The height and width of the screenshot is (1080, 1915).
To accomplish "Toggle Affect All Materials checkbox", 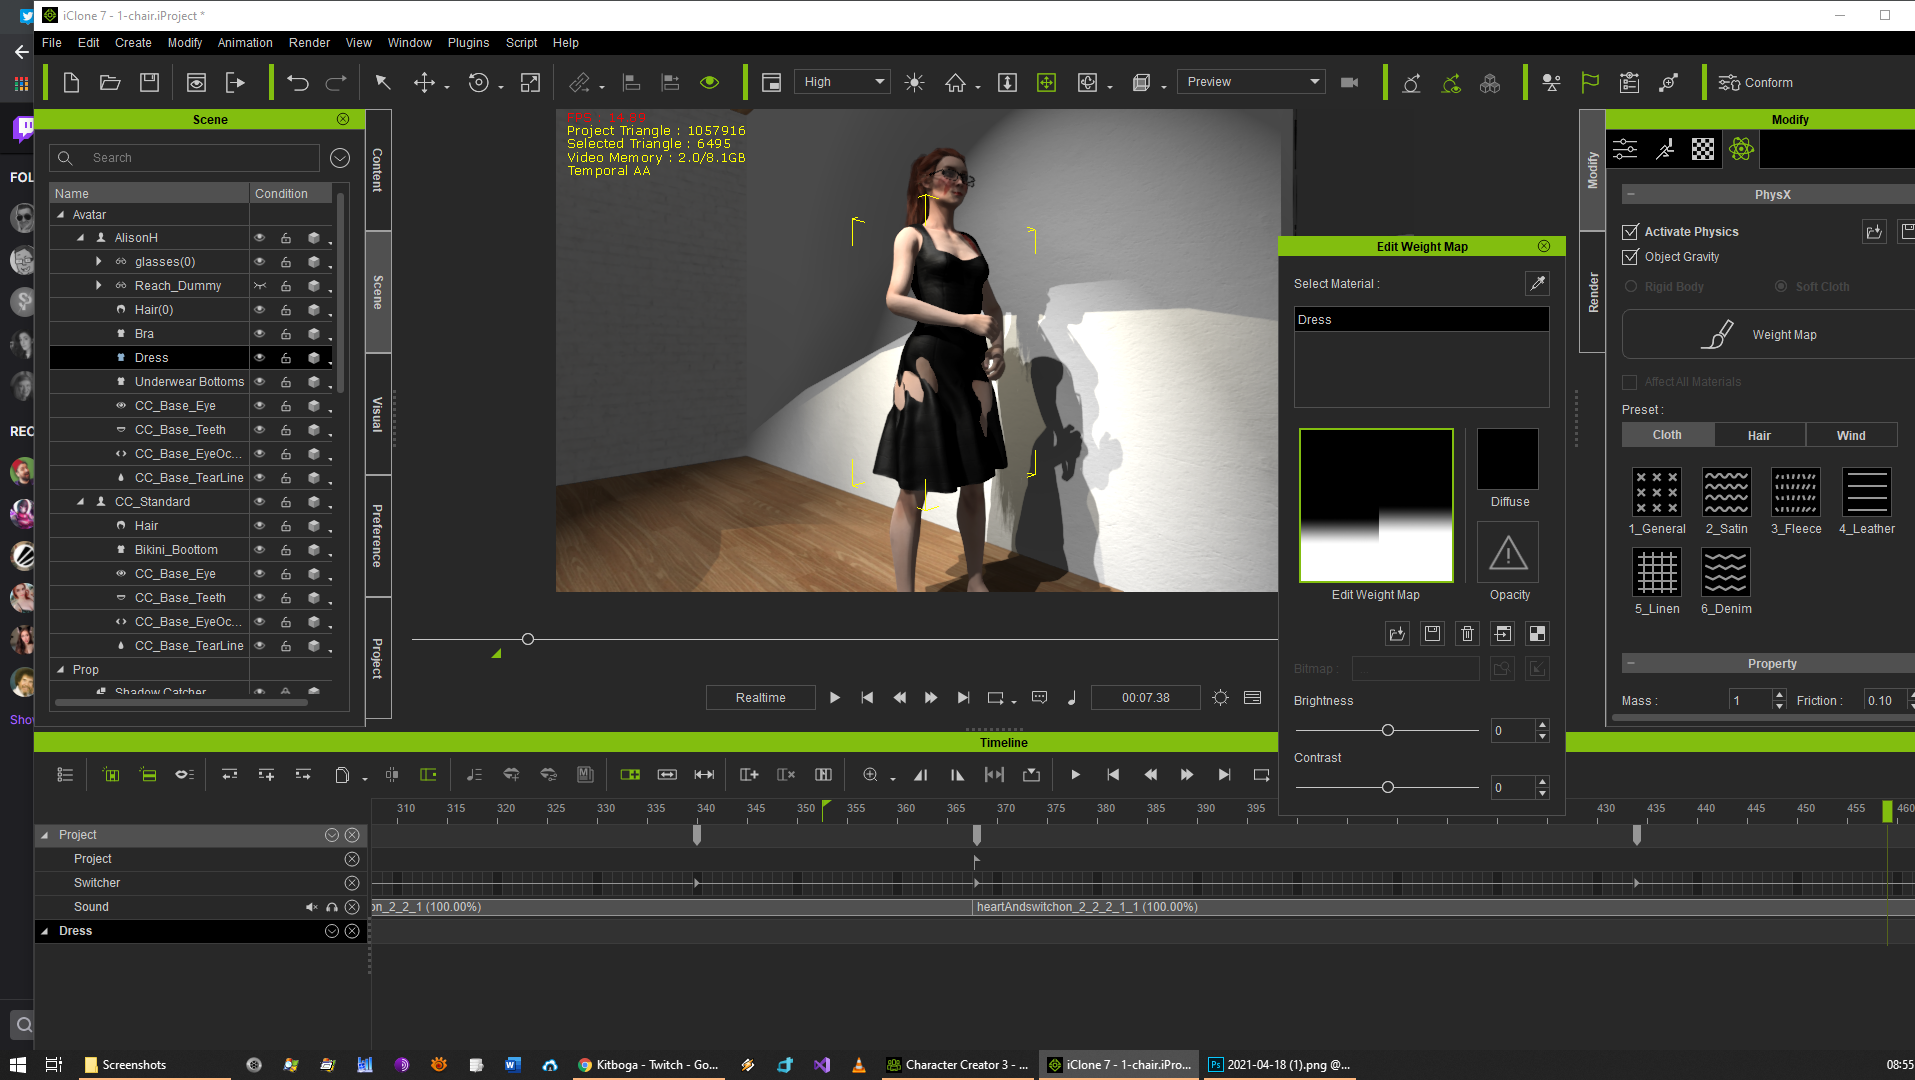I will point(1630,382).
